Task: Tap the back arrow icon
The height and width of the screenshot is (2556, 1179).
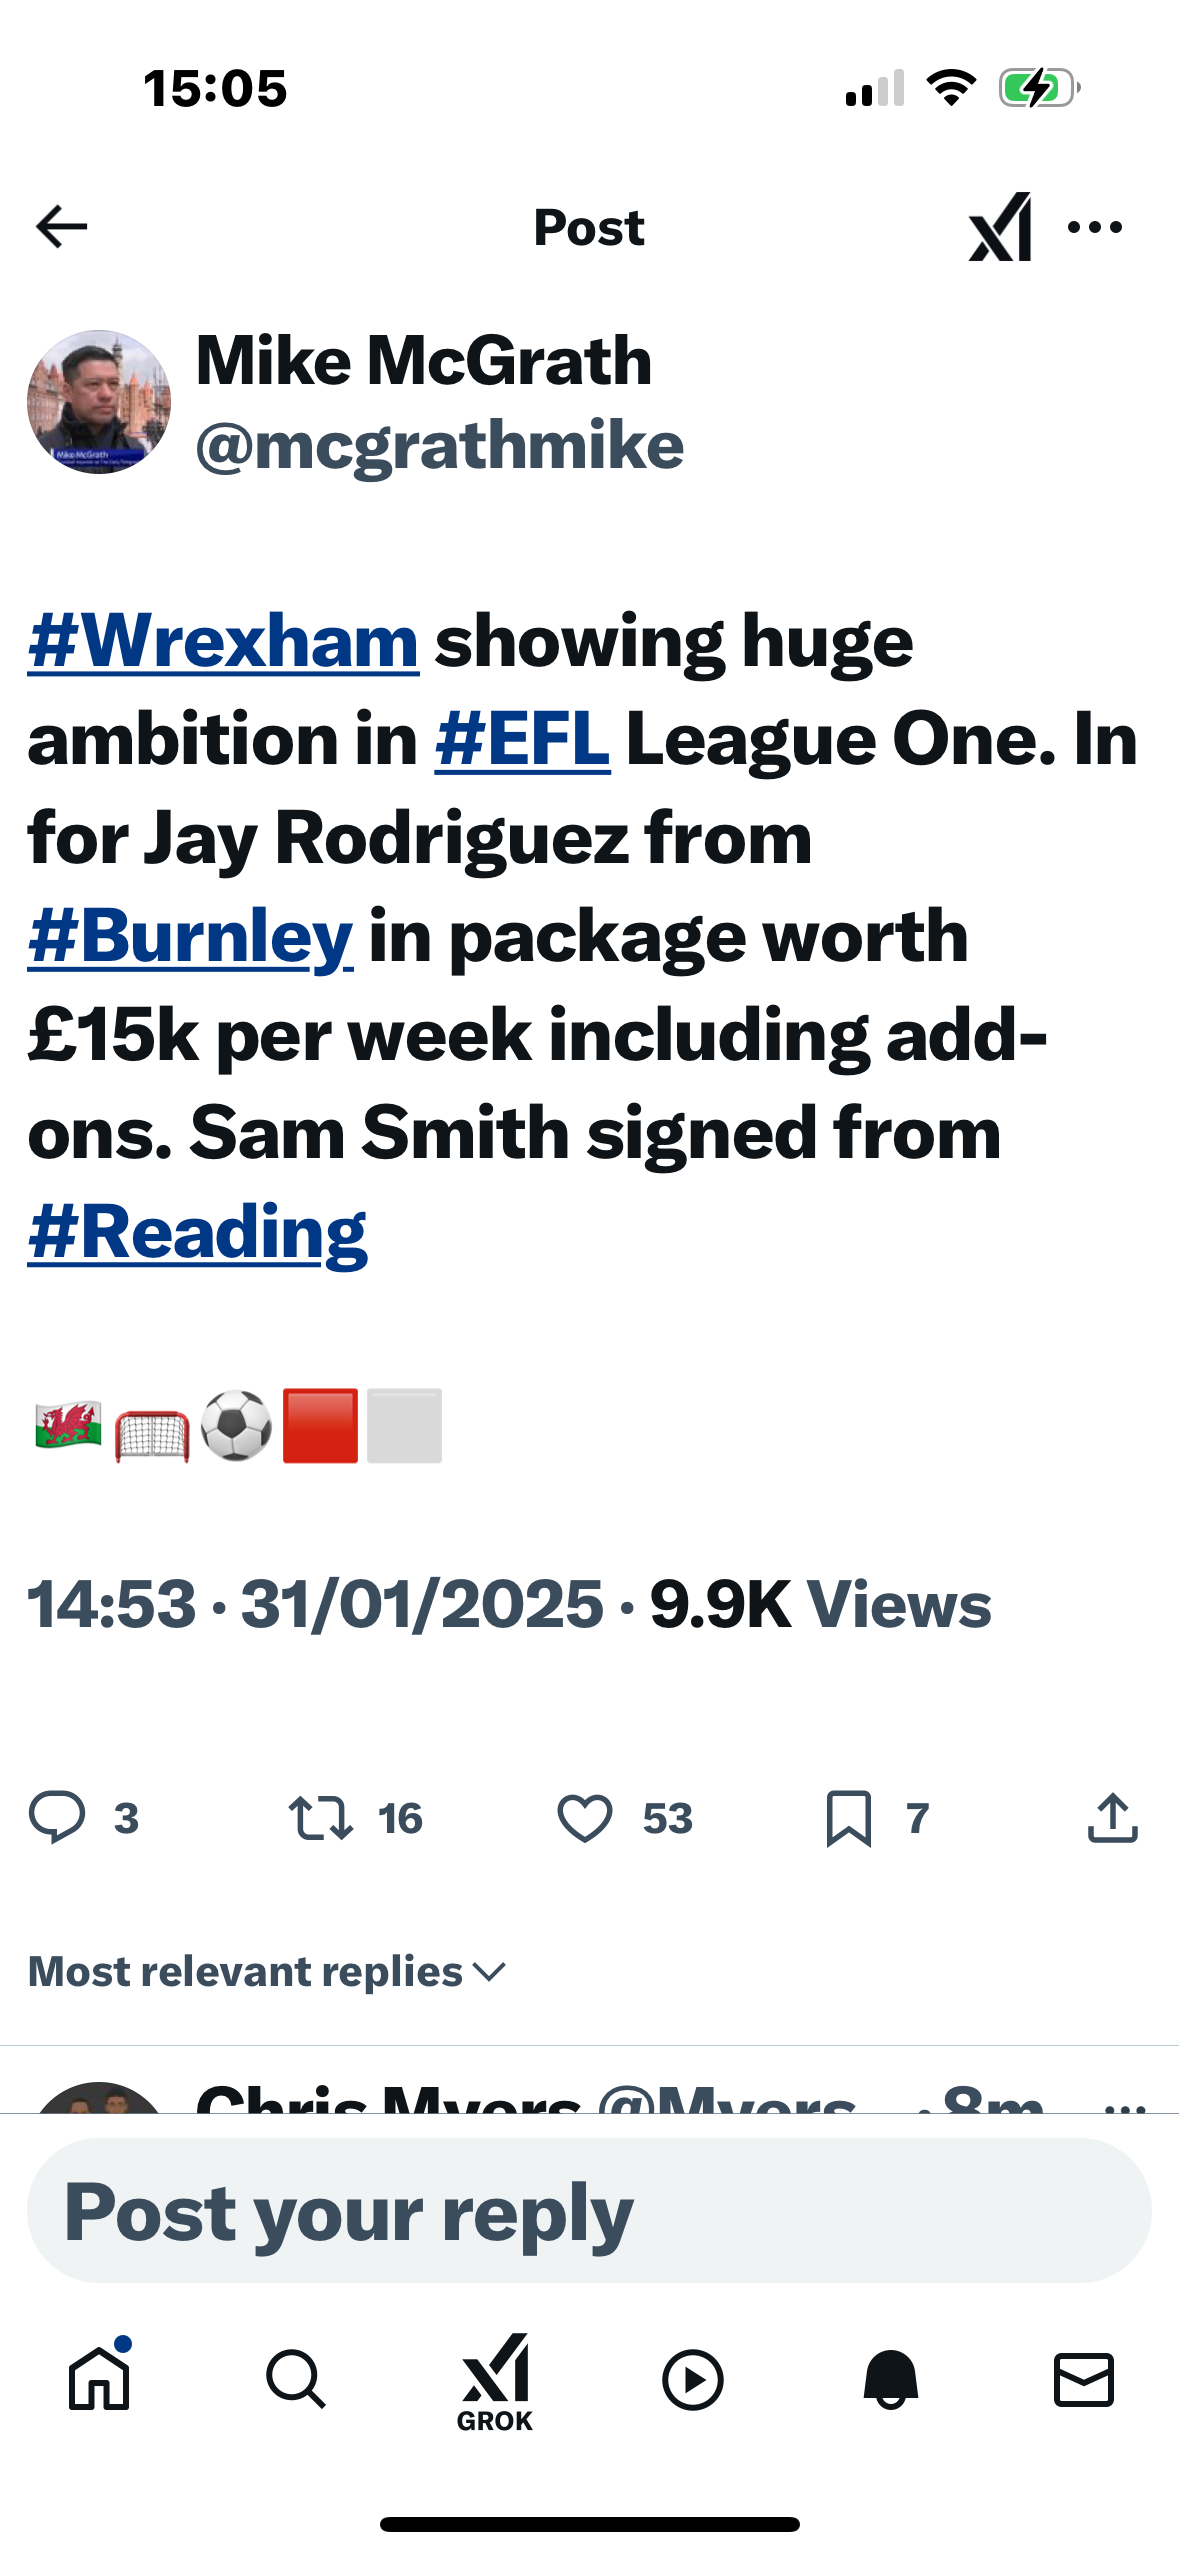Action: coord(62,227)
